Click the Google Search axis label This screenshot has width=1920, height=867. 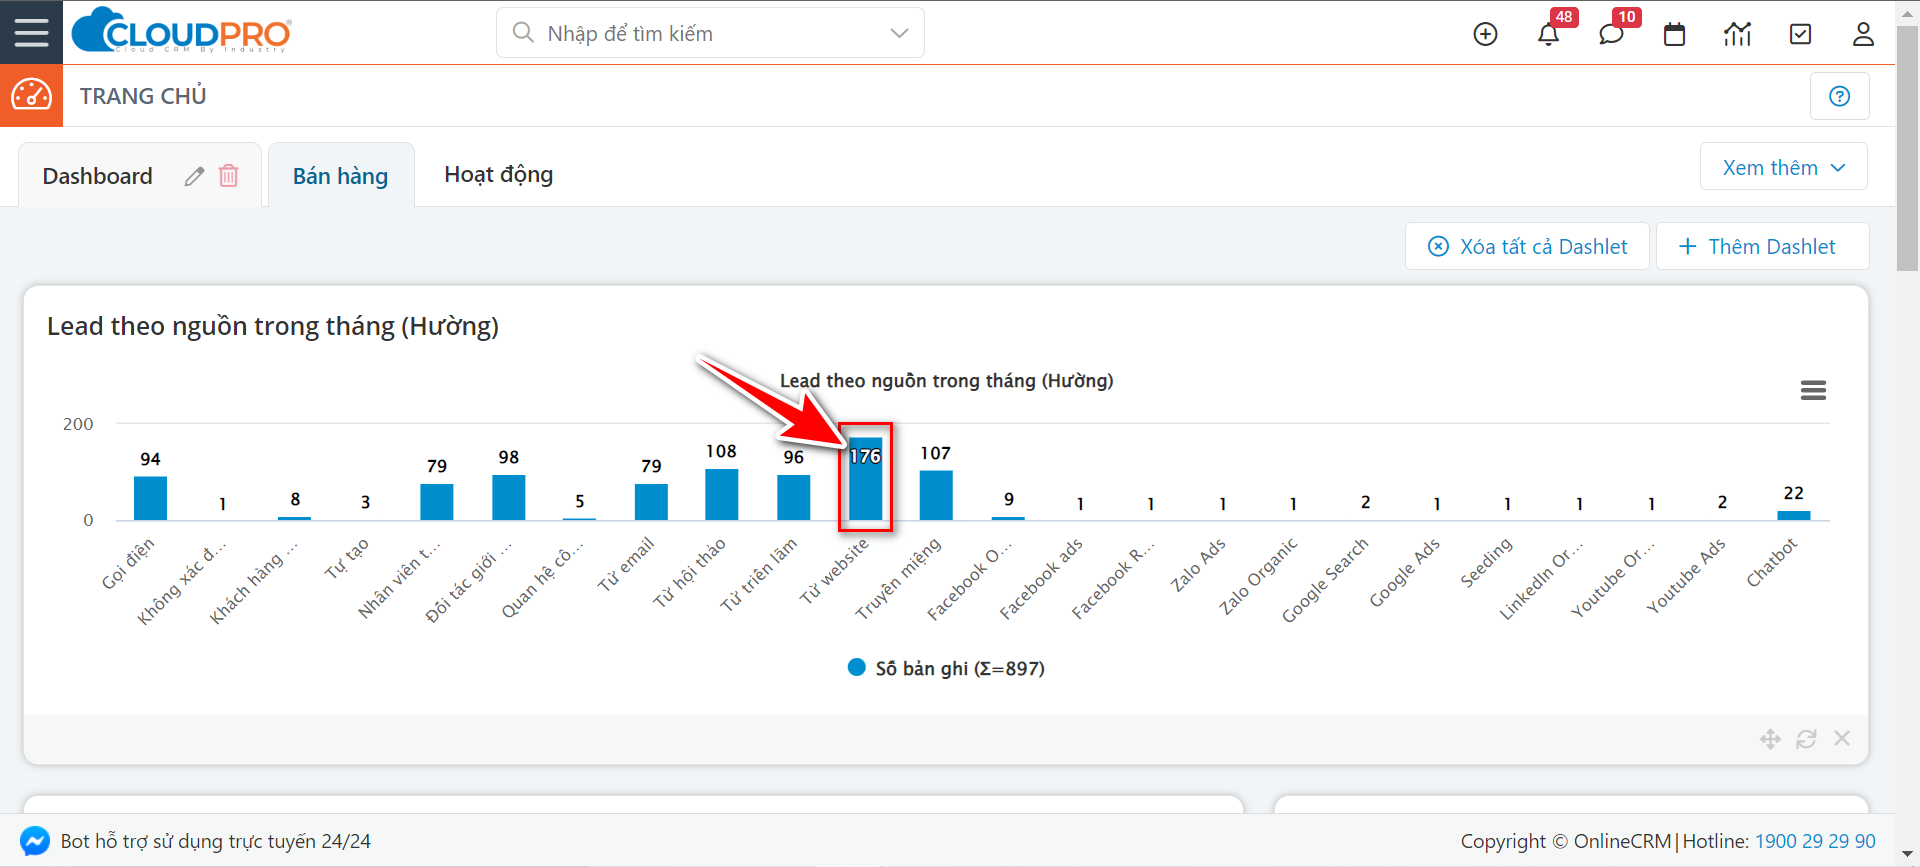click(x=1325, y=580)
